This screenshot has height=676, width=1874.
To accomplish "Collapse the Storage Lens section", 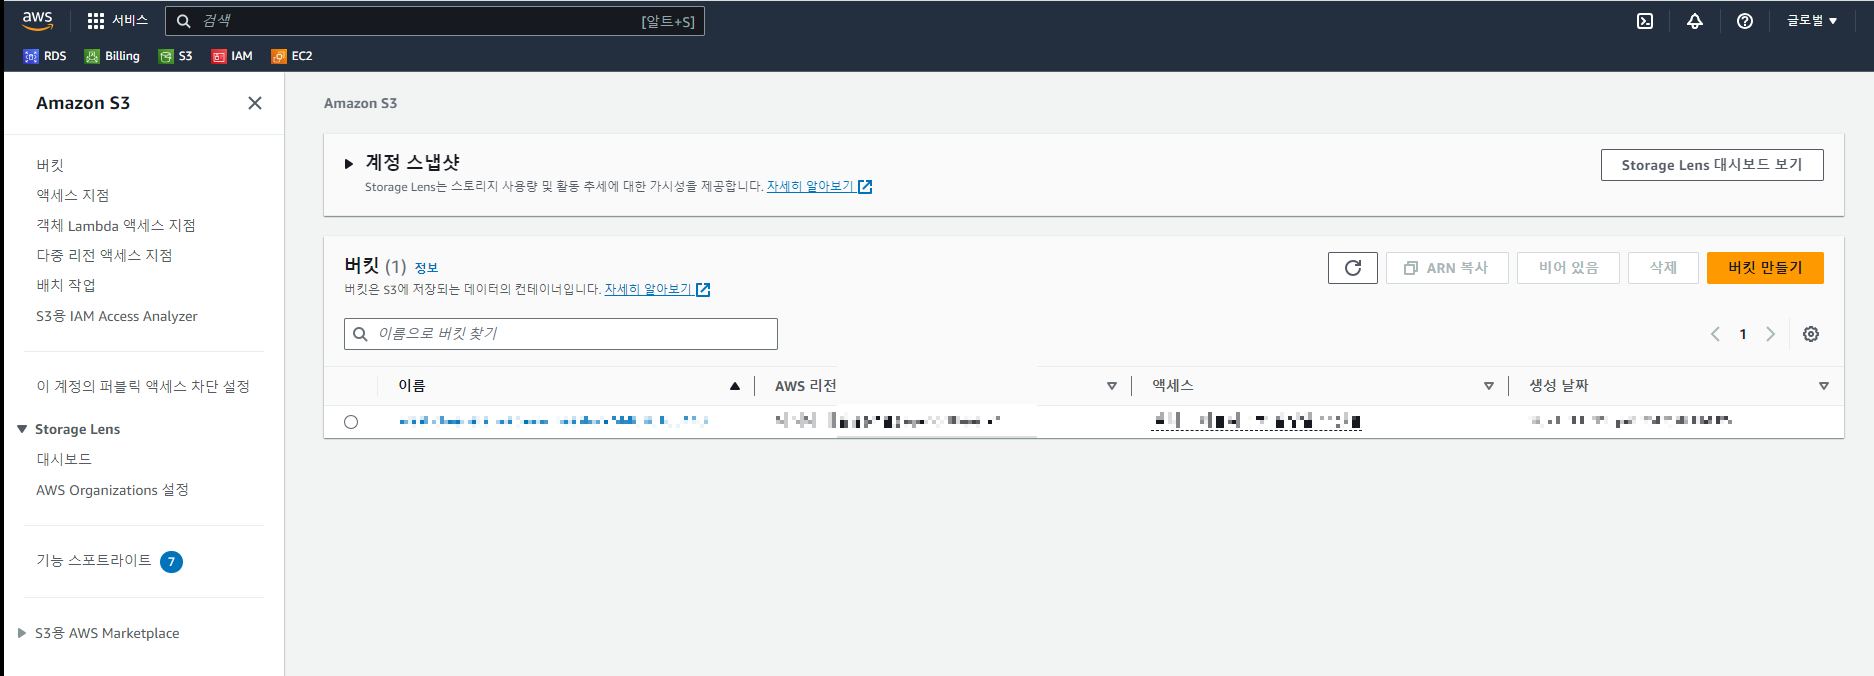I will (x=22, y=429).
